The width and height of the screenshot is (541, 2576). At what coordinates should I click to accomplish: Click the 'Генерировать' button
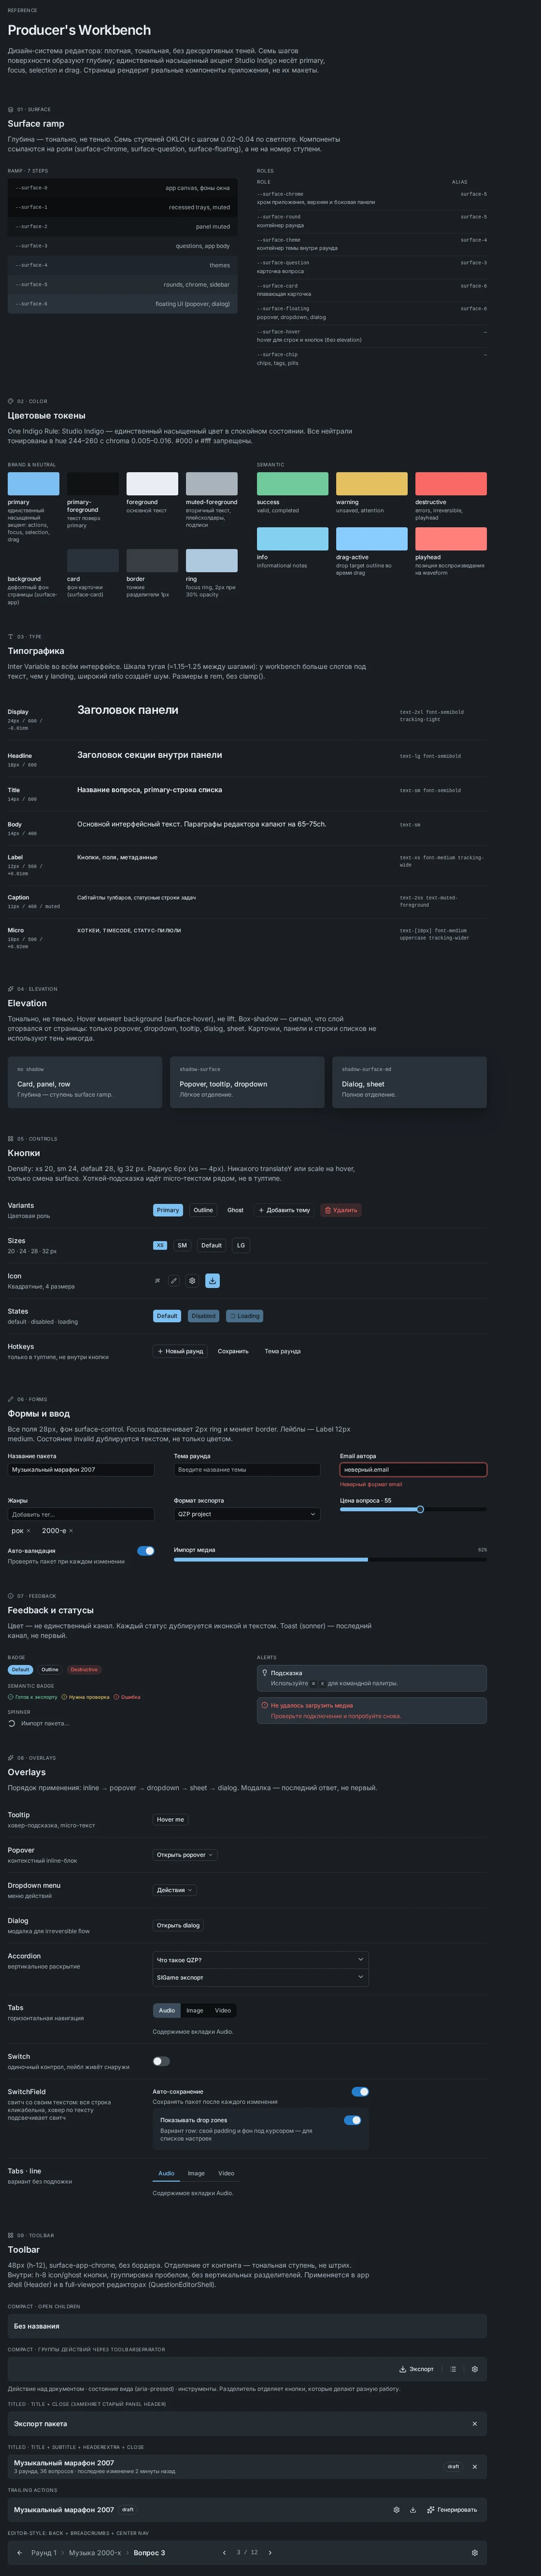452,2509
